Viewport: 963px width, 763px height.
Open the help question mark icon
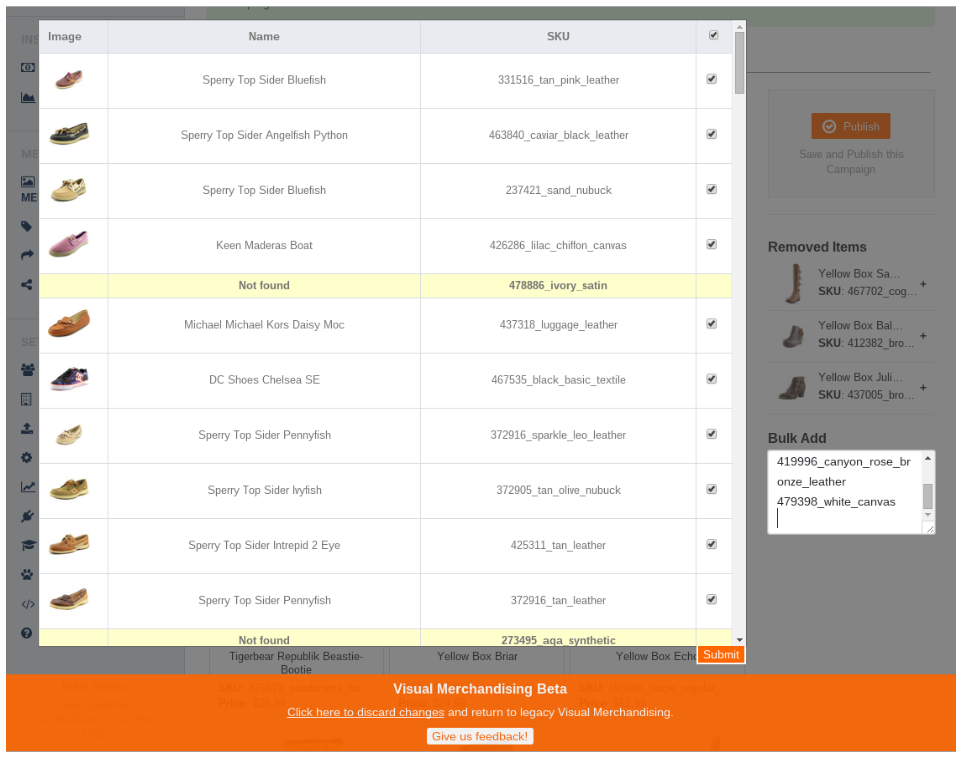[27, 633]
